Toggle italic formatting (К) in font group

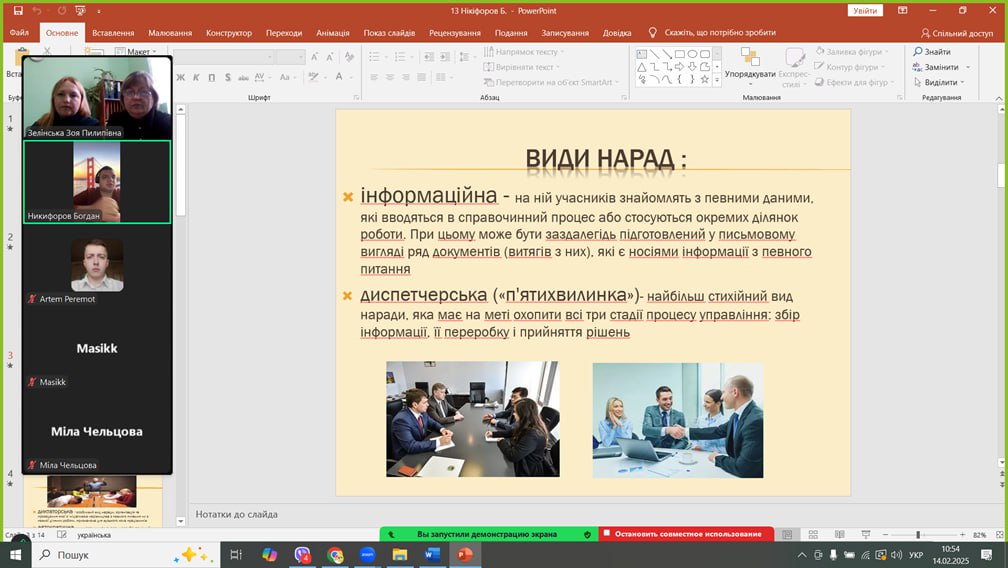tap(195, 78)
